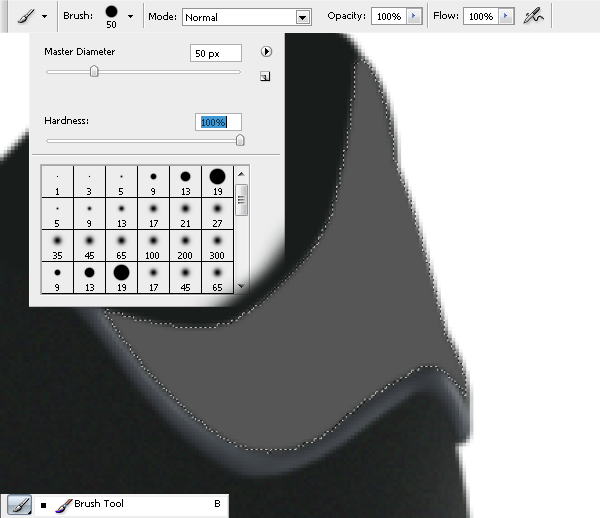
Task: Click the Master Diameter slider handle
Action: (x=94, y=71)
